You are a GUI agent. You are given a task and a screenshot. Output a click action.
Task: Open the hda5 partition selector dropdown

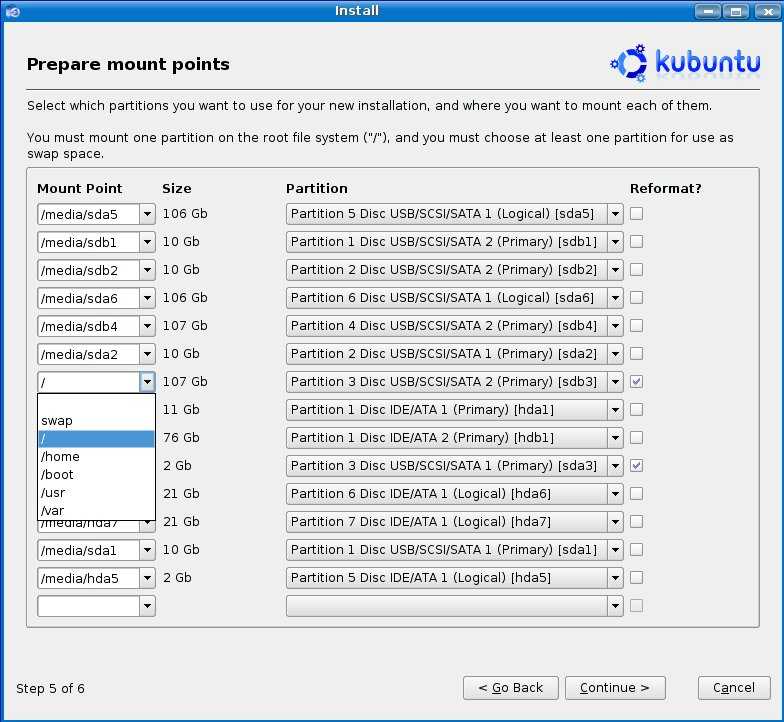point(614,577)
